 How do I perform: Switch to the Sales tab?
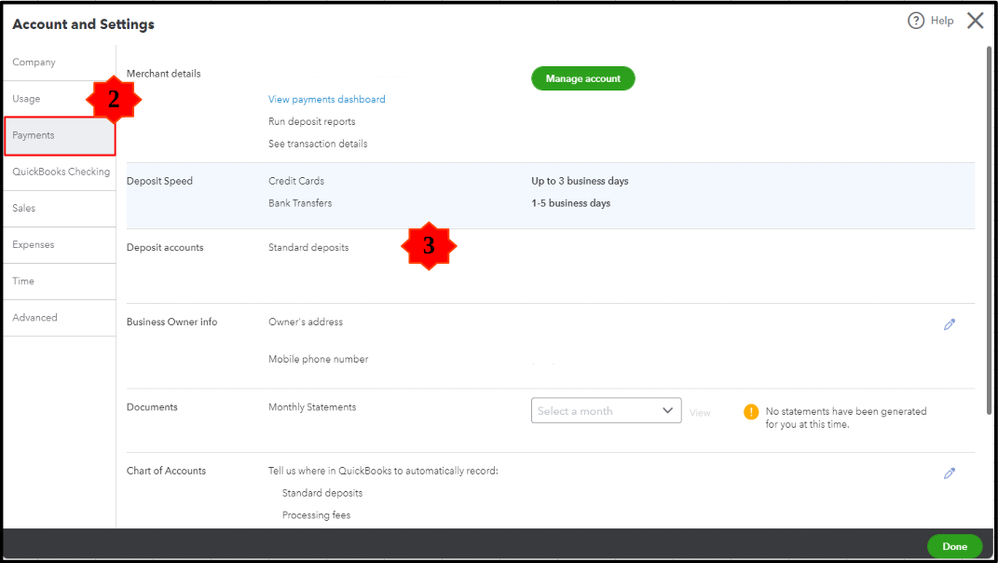[x=60, y=208]
